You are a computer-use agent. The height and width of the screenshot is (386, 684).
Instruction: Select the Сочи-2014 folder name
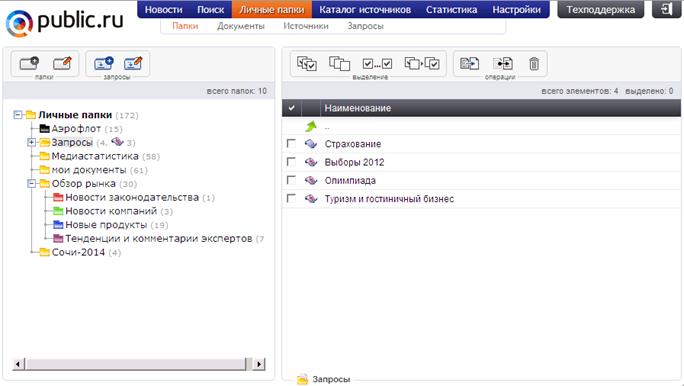[78, 252]
